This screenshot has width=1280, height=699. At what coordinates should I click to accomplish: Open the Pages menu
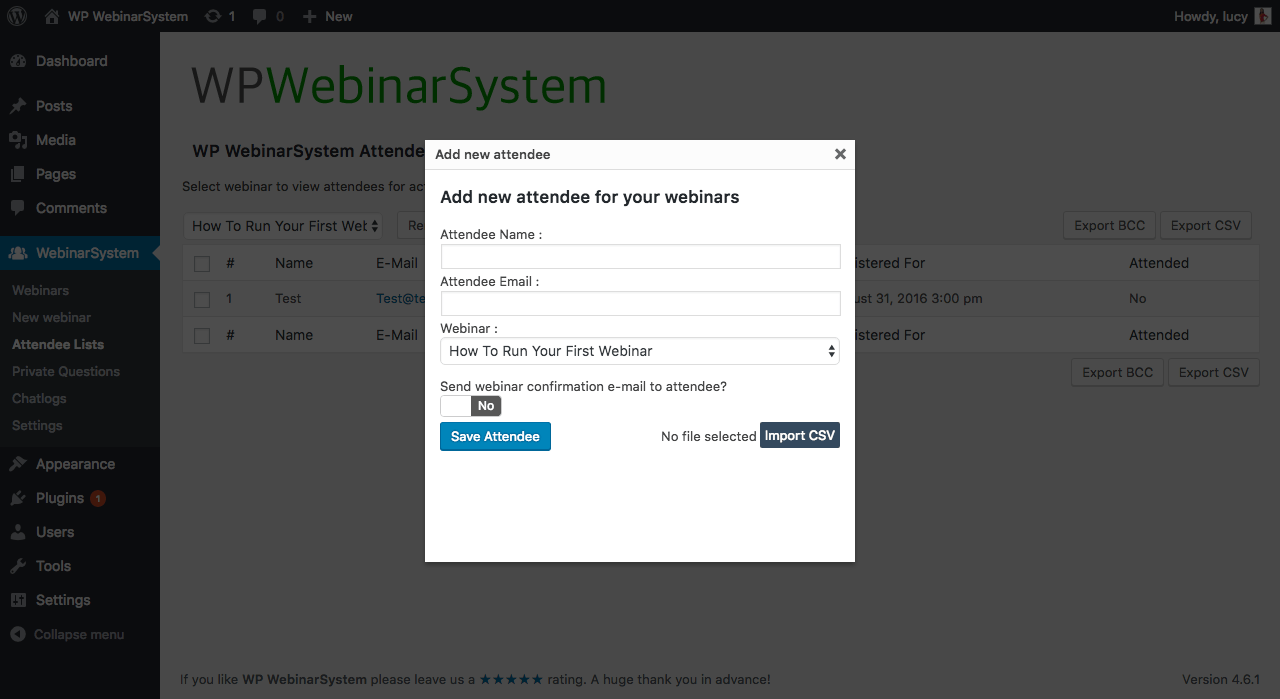56,174
